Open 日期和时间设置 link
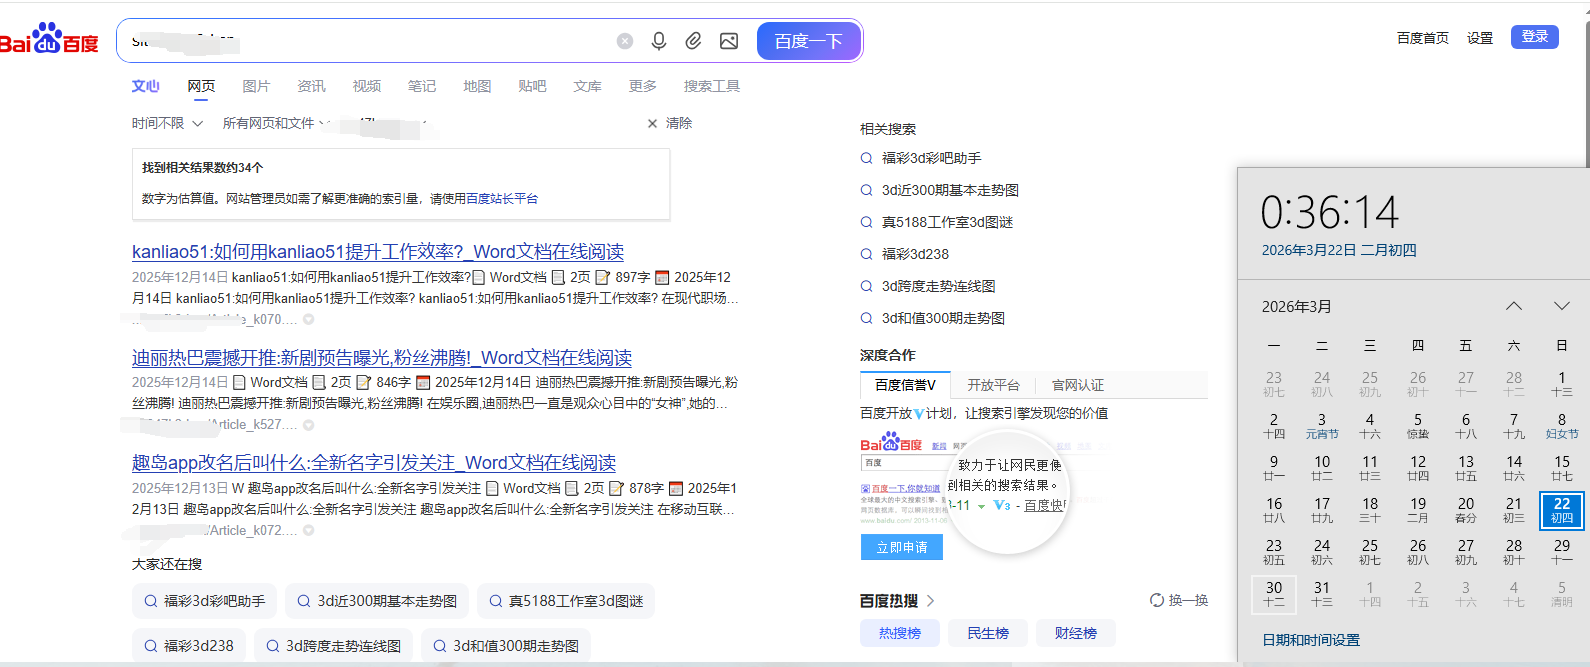This screenshot has width=1590, height=667. (1311, 640)
